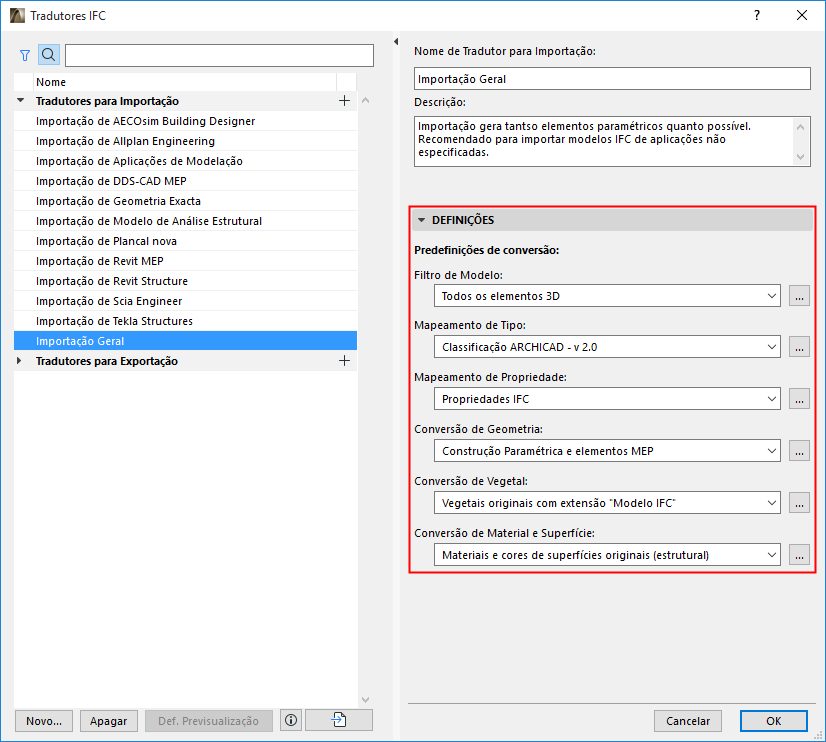Open Conversão de Material e Superfície dropdown
This screenshot has height=742, width=826.
(x=607, y=555)
